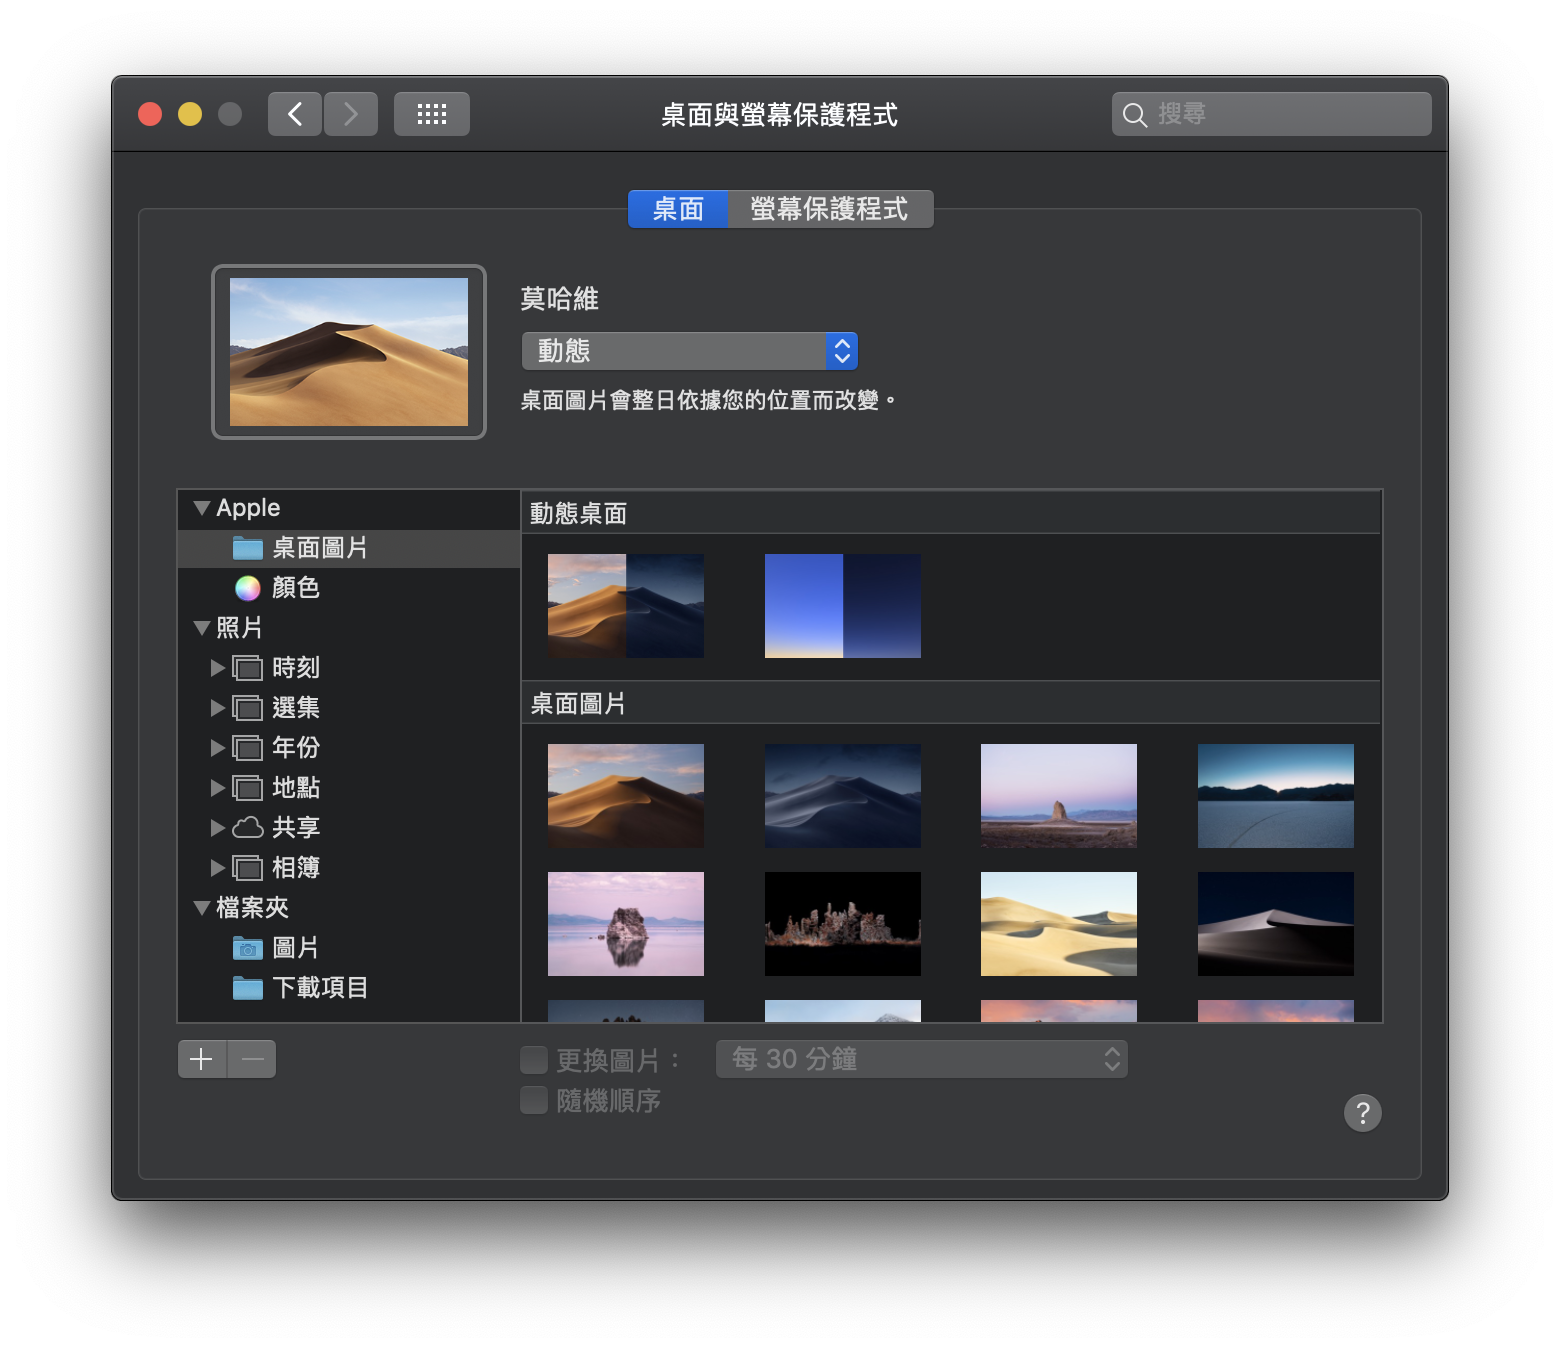Select 時刻 in the photos list
Image resolution: width=1560 pixels, height=1348 pixels.
349,668
